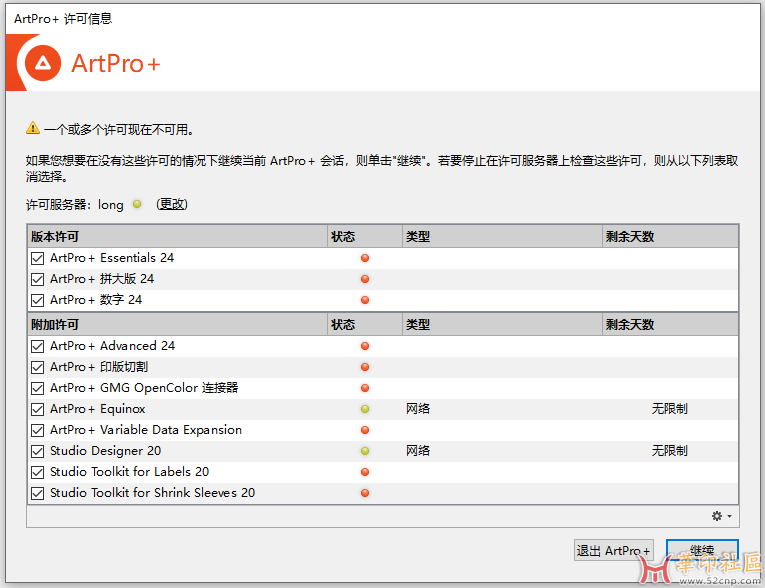The width and height of the screenshot is (765, 588).
Task: Toggle ArtPro+ Advanced 24 checkbox
Action: 38,346
